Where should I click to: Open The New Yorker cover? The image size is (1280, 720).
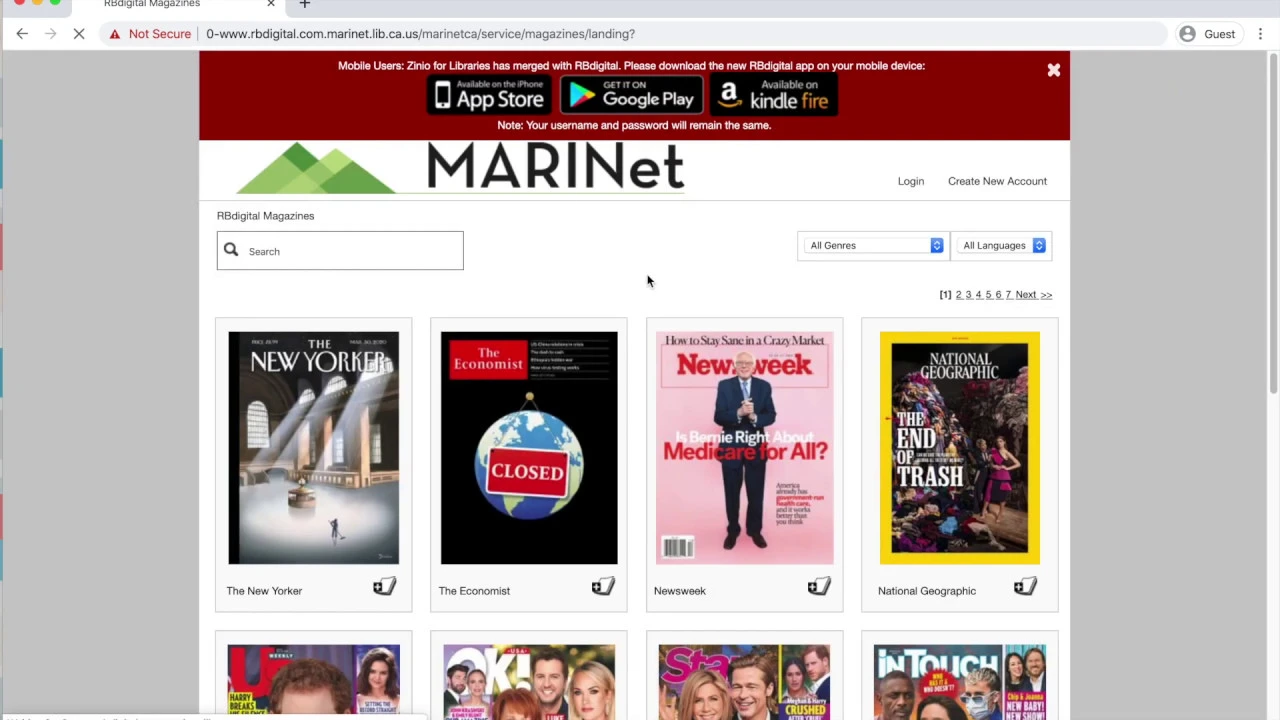point(313,448)
